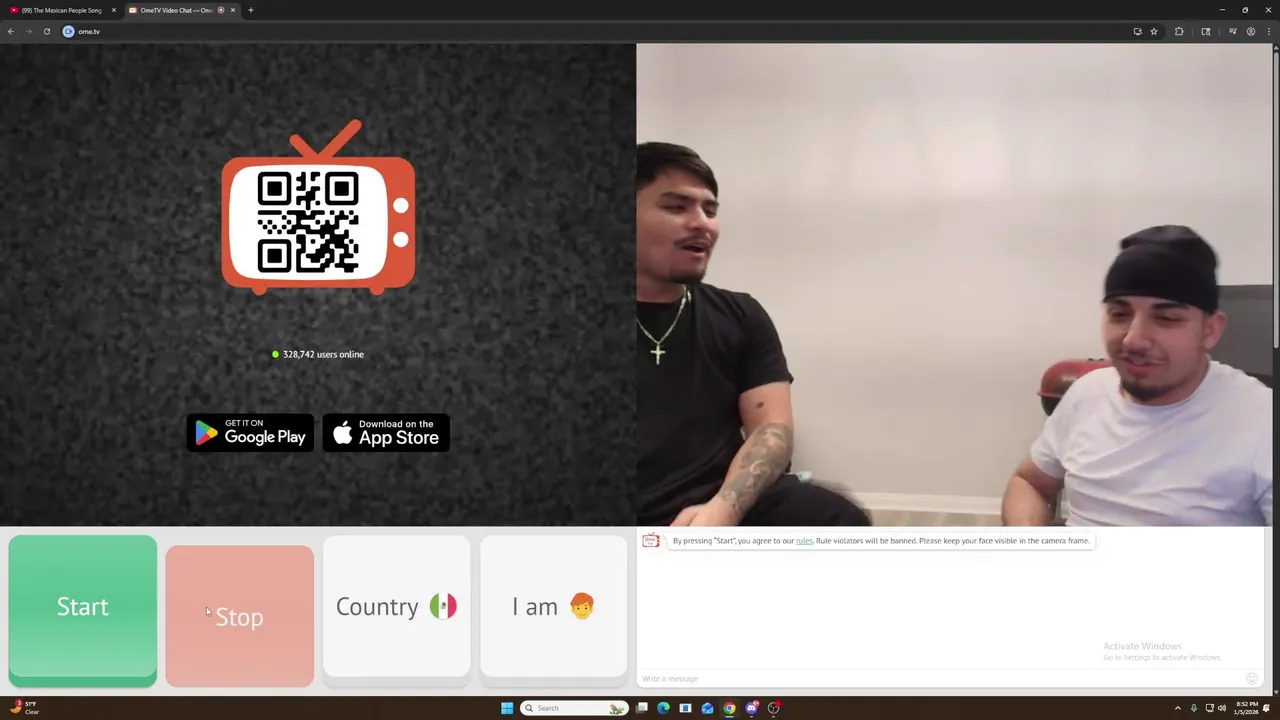The image size is (1280, 720).
Task: Close the OmeTV Video Chat tab
Action: (x=233, y=10)
